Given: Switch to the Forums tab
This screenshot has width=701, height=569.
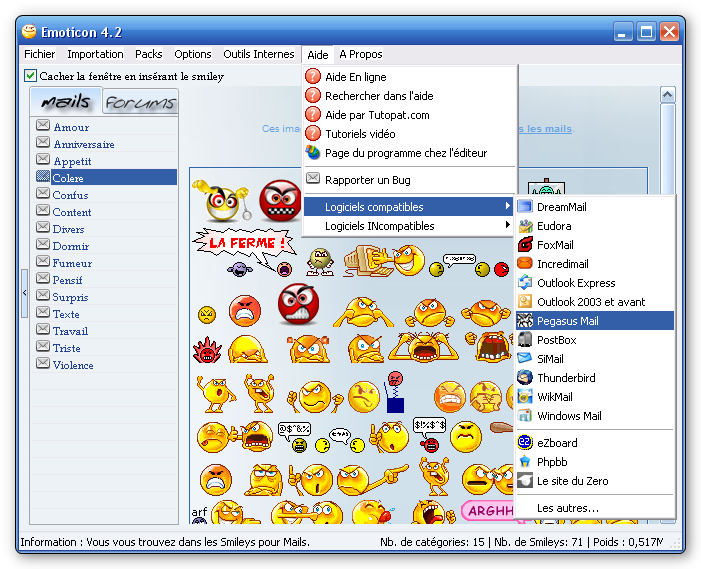Looking at the screenshot, I should coord(140,102).
